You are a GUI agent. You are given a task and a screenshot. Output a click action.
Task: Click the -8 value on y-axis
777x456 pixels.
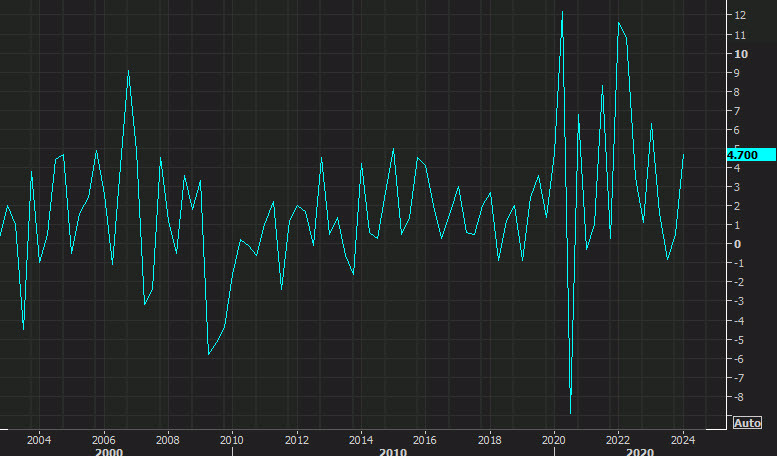tap(737, 397)
